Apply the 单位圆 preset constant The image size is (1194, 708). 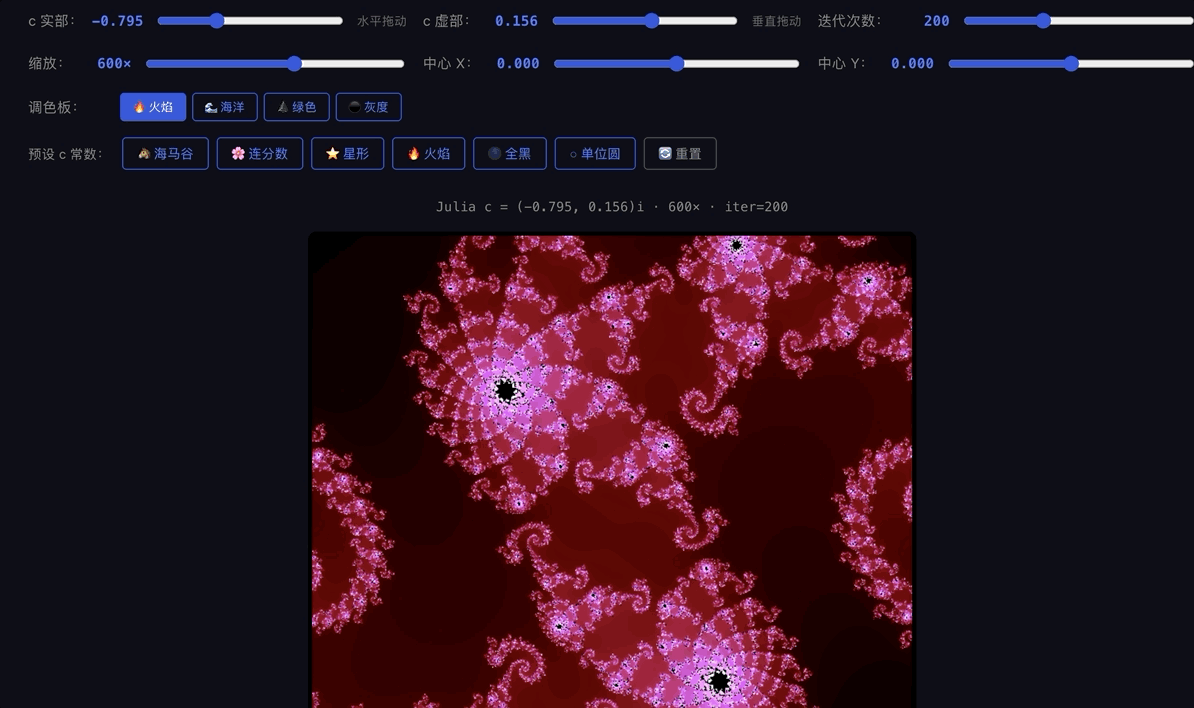[x=595, y=154]
